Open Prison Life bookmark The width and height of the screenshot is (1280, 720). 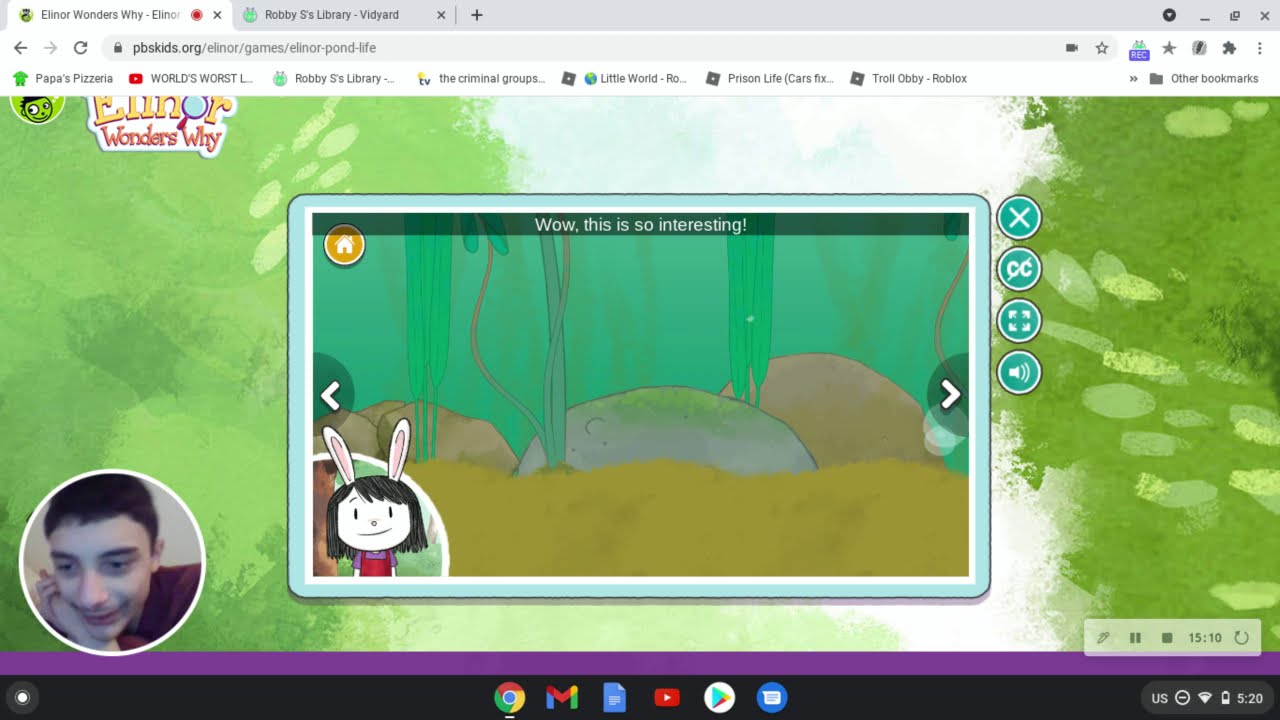pos(769,78)
